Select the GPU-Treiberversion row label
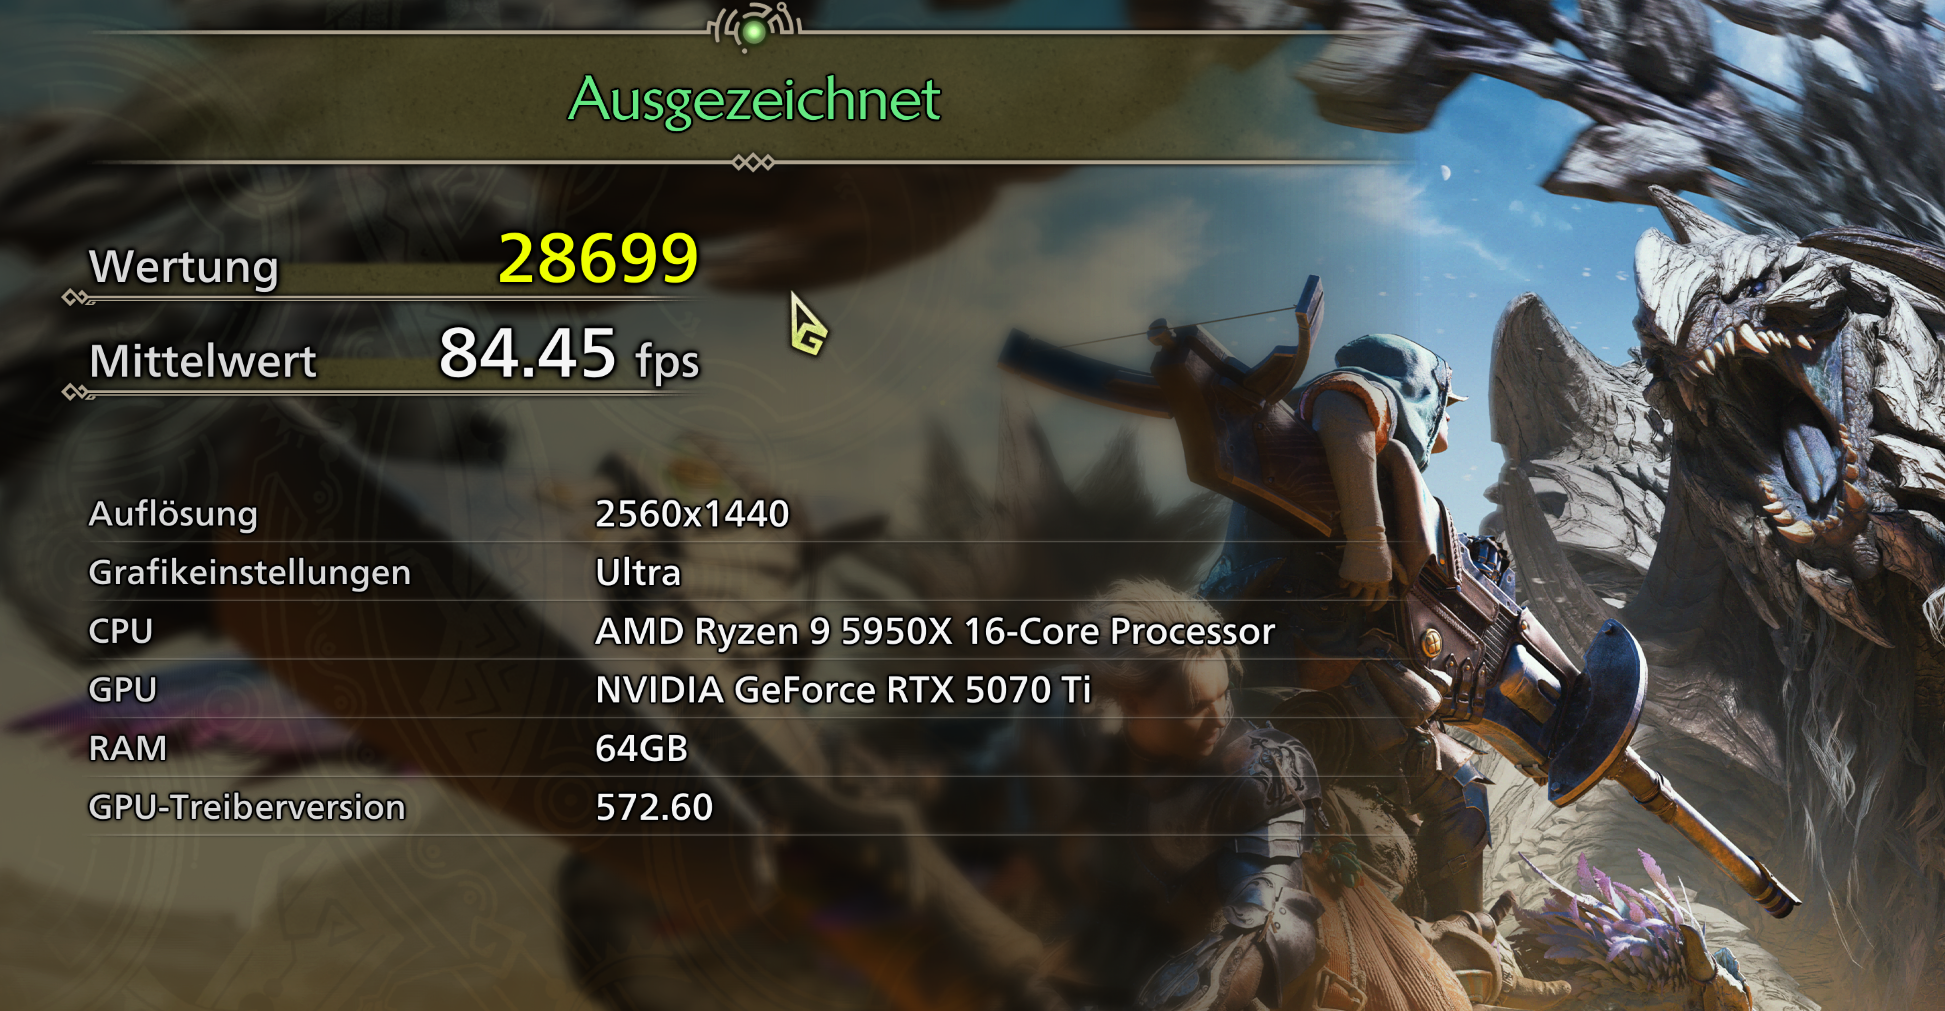 [x=247, y=808]
